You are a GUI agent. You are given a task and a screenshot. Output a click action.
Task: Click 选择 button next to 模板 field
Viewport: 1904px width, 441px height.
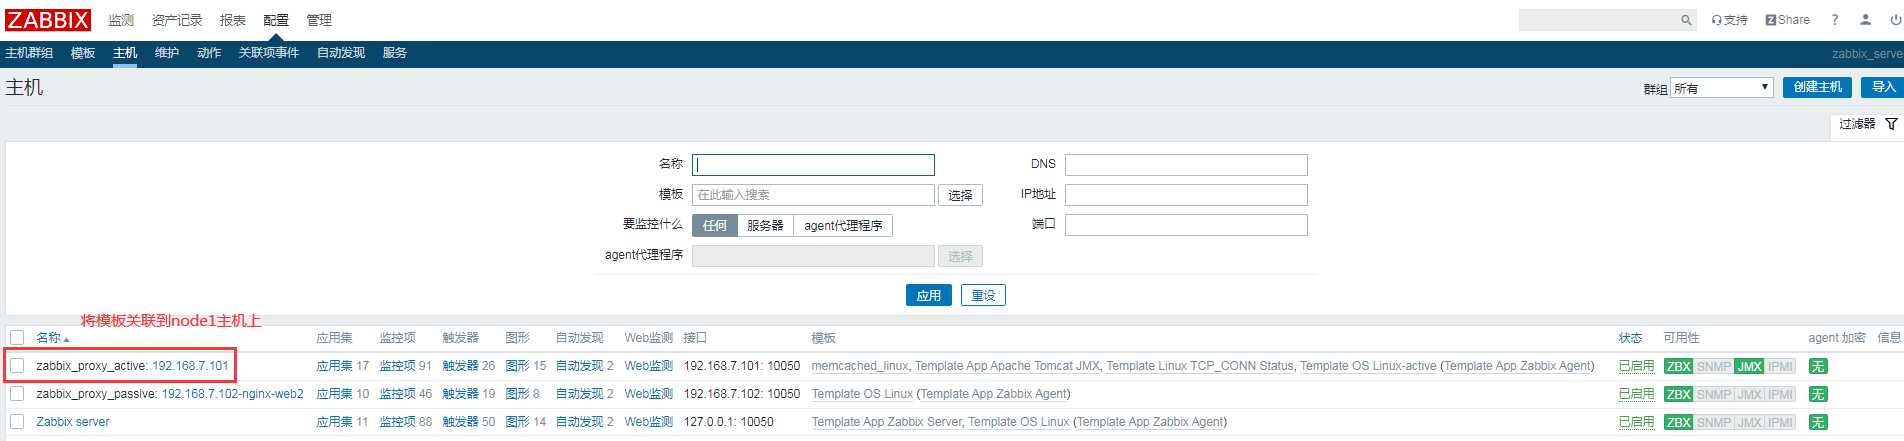(960, 195)
